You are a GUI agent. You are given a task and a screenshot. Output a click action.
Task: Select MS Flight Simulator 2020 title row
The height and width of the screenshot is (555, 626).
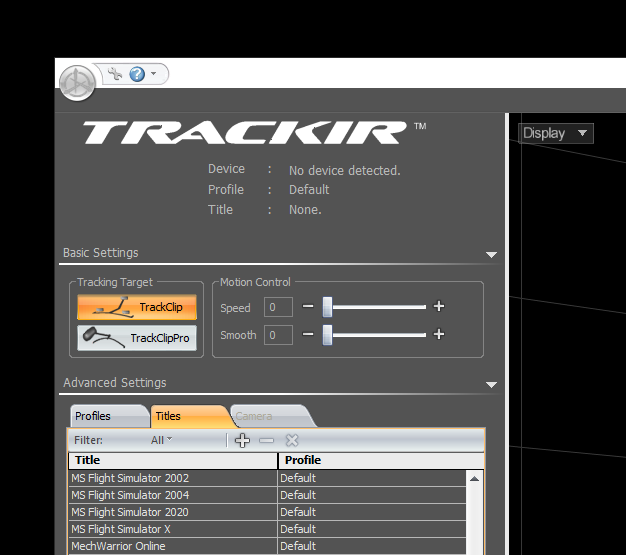tap(172, 512)
